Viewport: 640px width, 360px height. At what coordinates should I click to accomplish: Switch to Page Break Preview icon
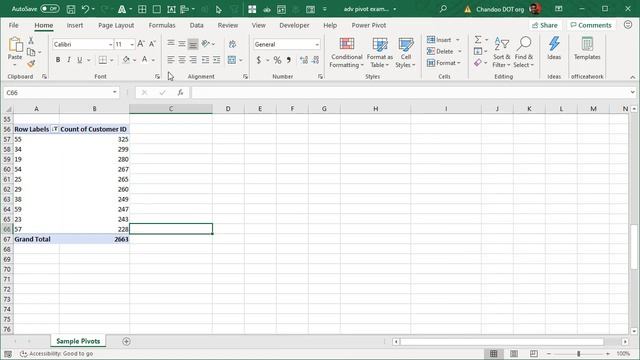coord(533,353)
